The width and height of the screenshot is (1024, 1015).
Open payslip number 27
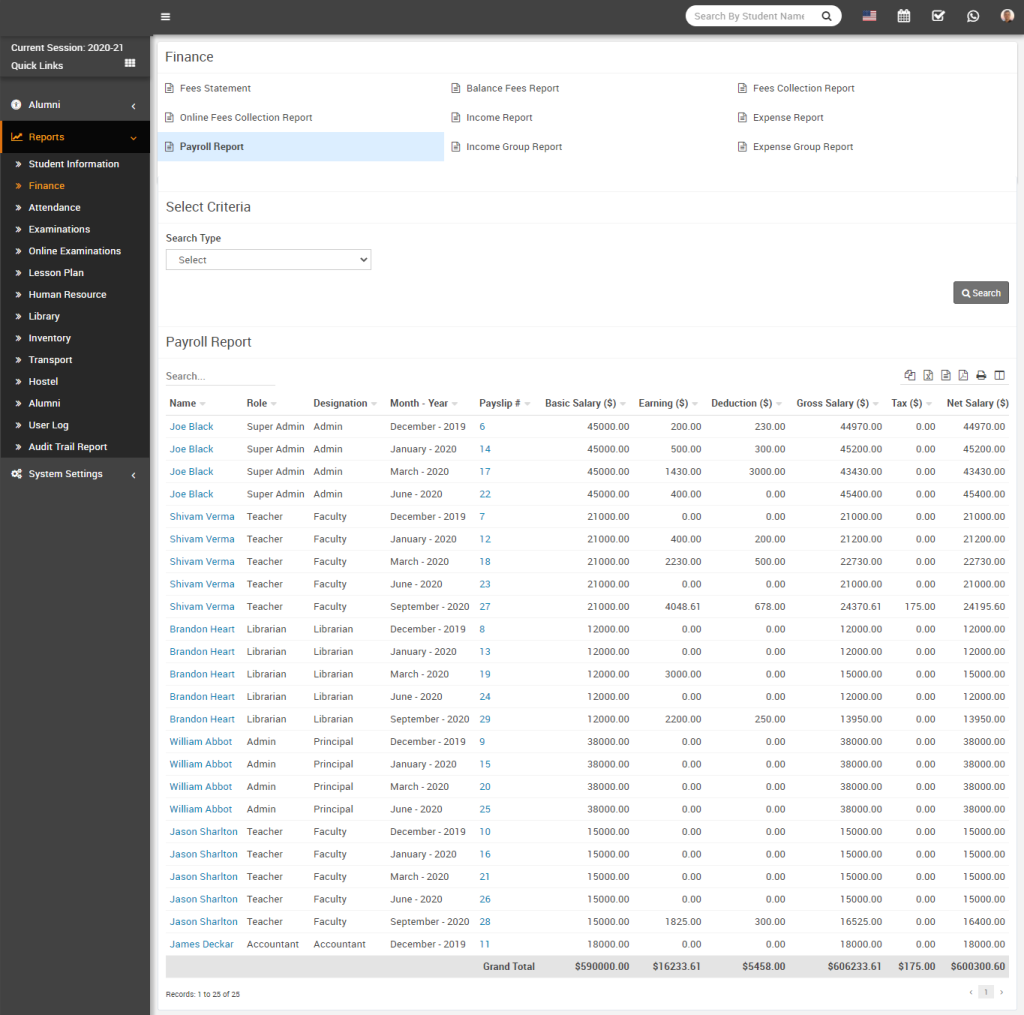pos(485,607)
